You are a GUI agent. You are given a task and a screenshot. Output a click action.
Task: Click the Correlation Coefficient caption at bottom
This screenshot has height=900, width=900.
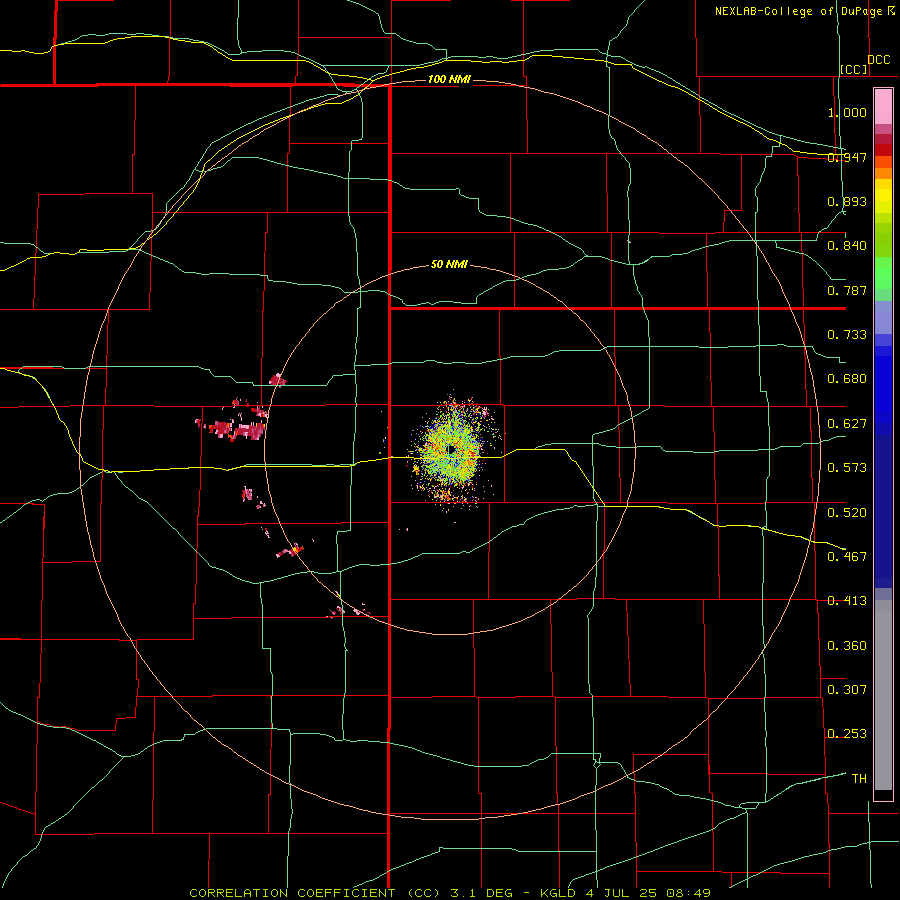click(450, 893)
